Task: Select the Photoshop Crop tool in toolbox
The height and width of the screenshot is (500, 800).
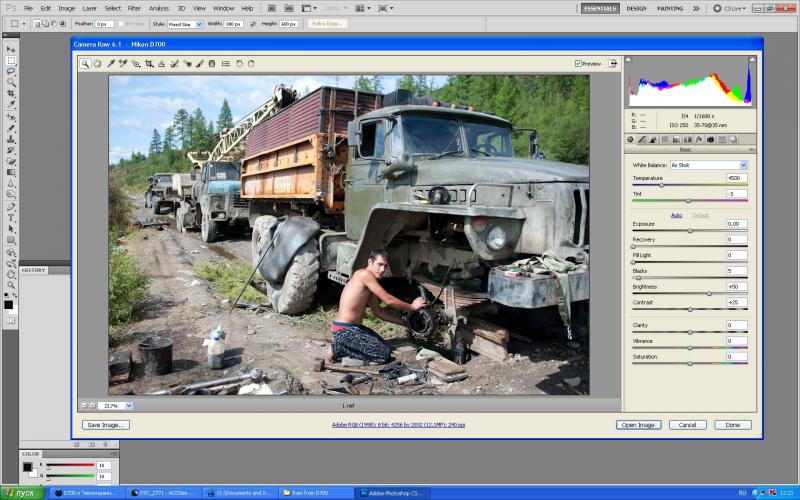Action: tap(11, 94)
